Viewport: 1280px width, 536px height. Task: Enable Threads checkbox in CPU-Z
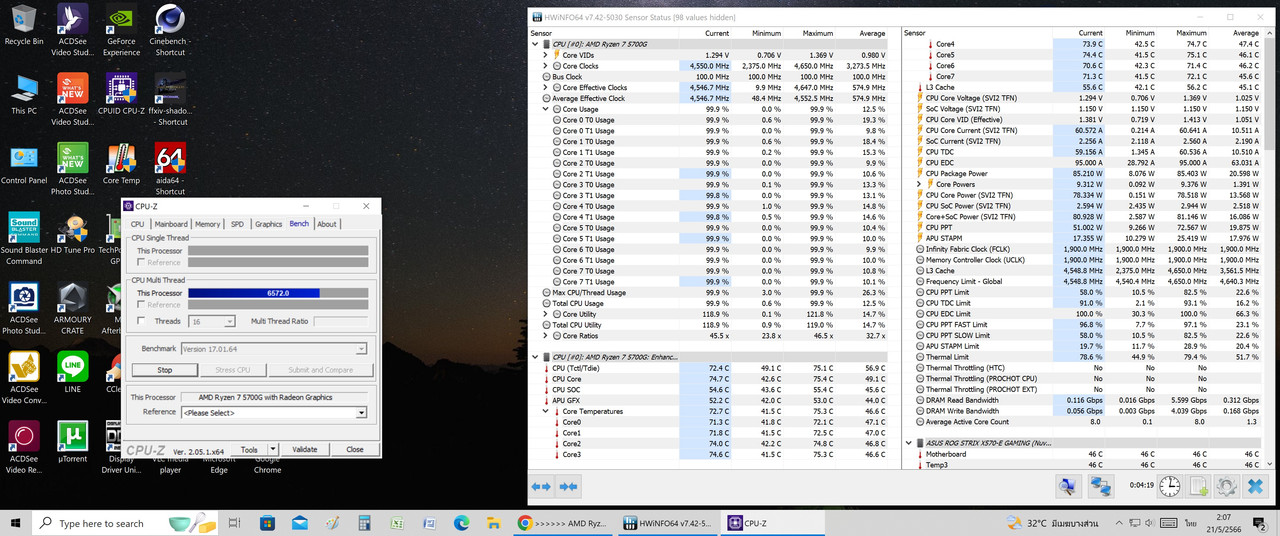140,321
